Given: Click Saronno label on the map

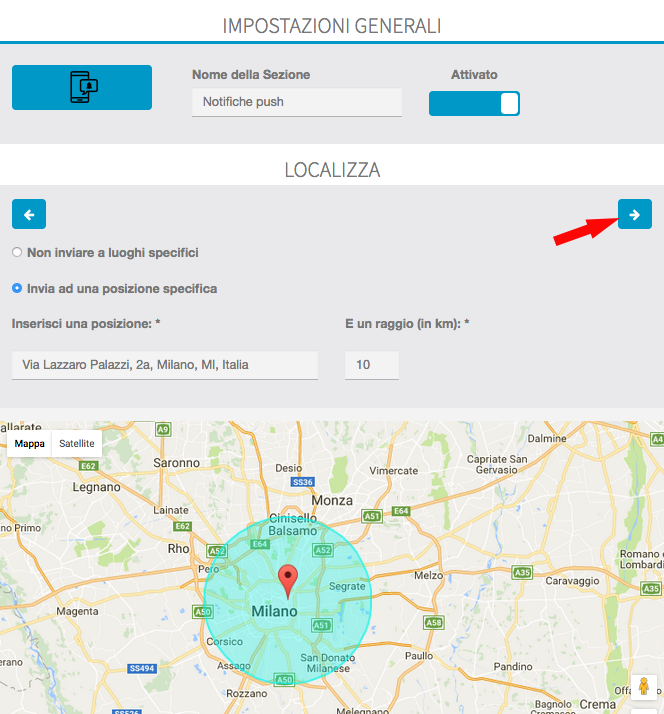Looking at the screenshot, I should (x=179, y=464).
